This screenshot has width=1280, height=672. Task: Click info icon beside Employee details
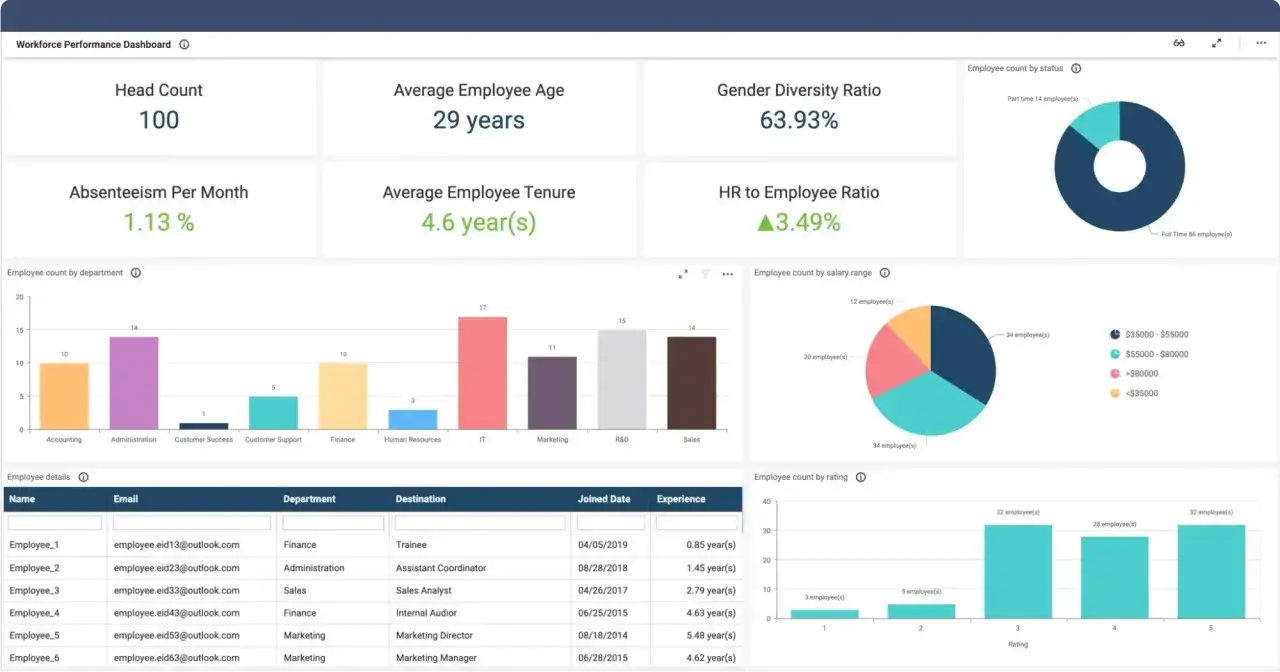tap(84, 478)
